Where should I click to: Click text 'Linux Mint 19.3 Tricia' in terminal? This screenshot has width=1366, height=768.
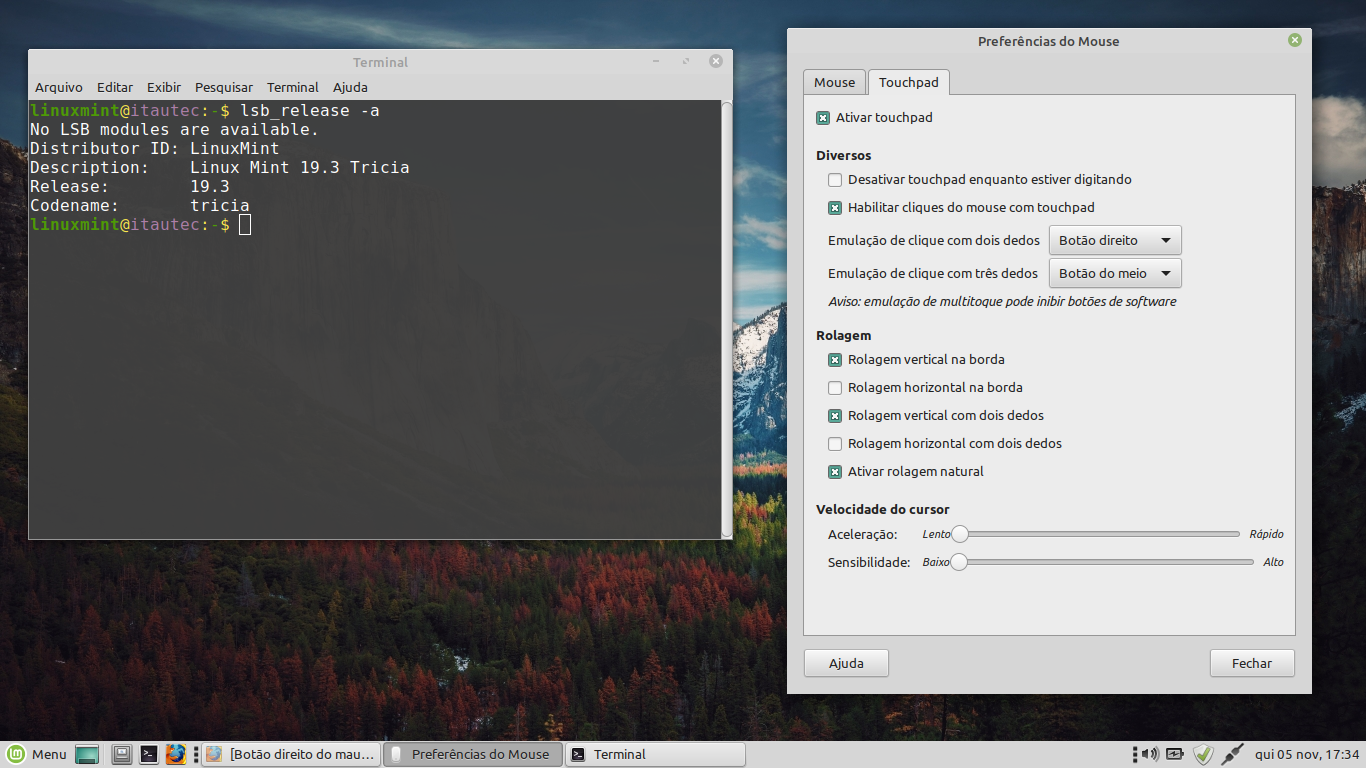pyautogui.click(x=300, y=168)
